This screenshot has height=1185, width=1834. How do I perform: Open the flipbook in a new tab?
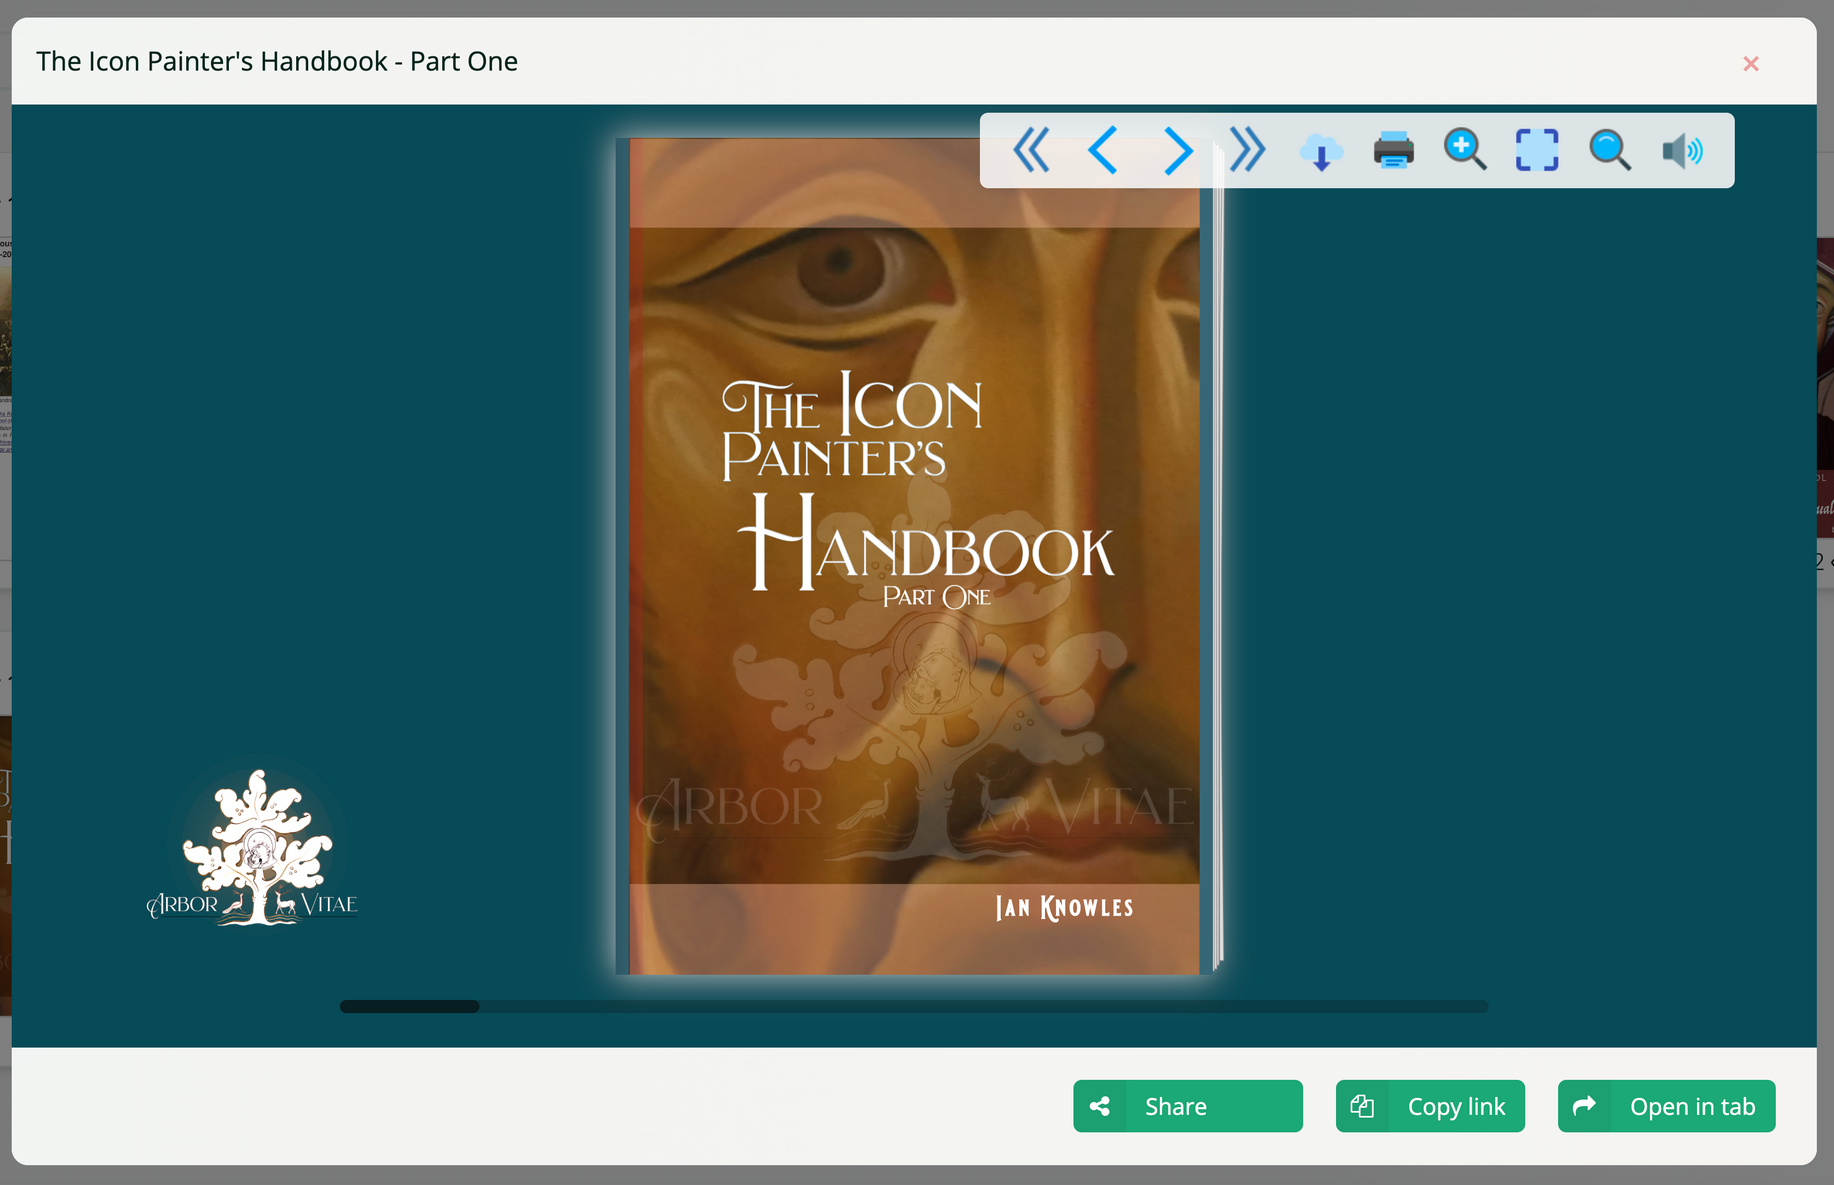click(x=1666, y=1106)
